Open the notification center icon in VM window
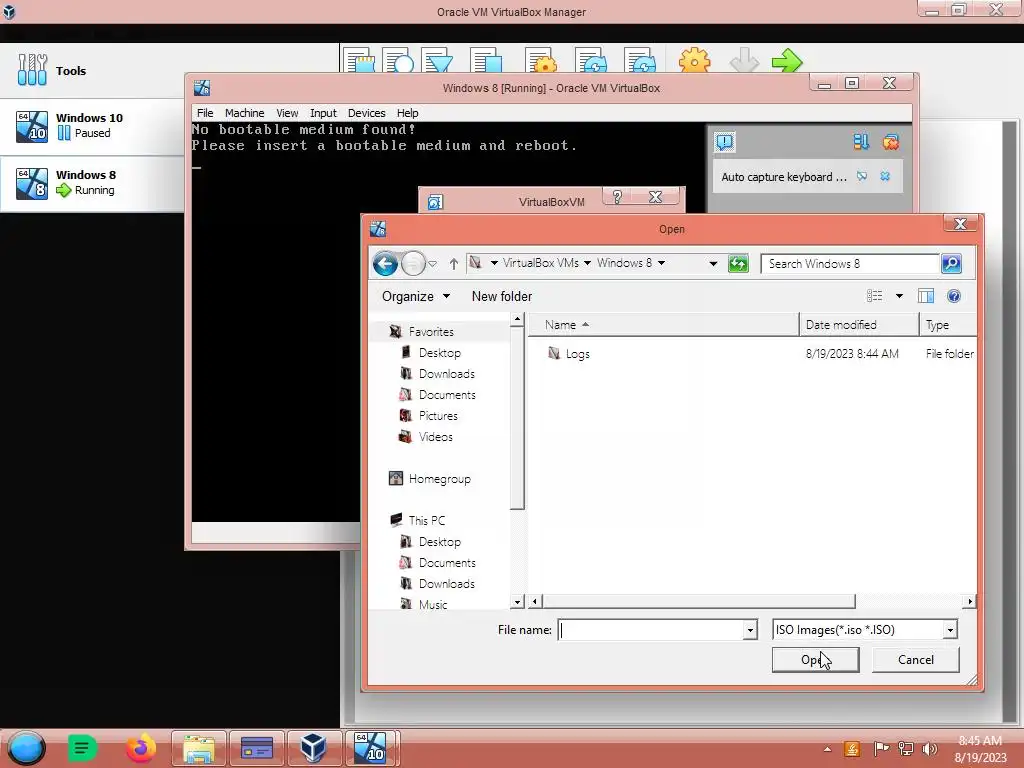The image size is (1024, 768). click(x=725, y=142)
